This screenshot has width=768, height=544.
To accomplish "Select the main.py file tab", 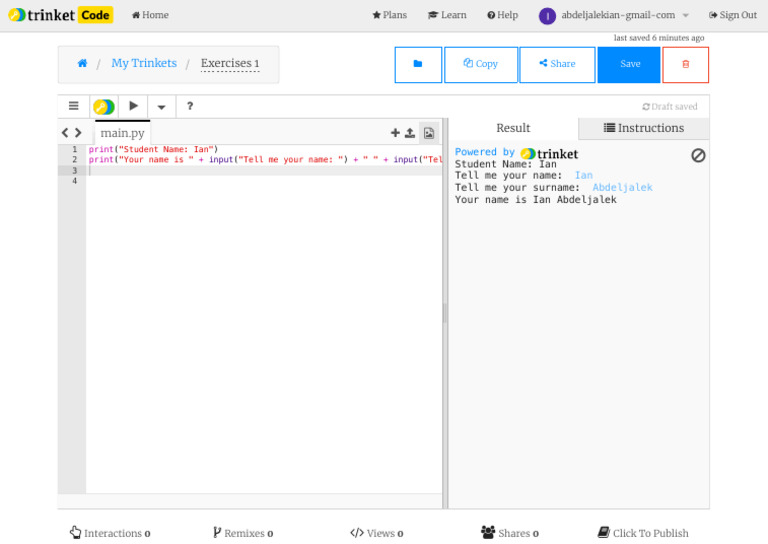I will point(122,133).
